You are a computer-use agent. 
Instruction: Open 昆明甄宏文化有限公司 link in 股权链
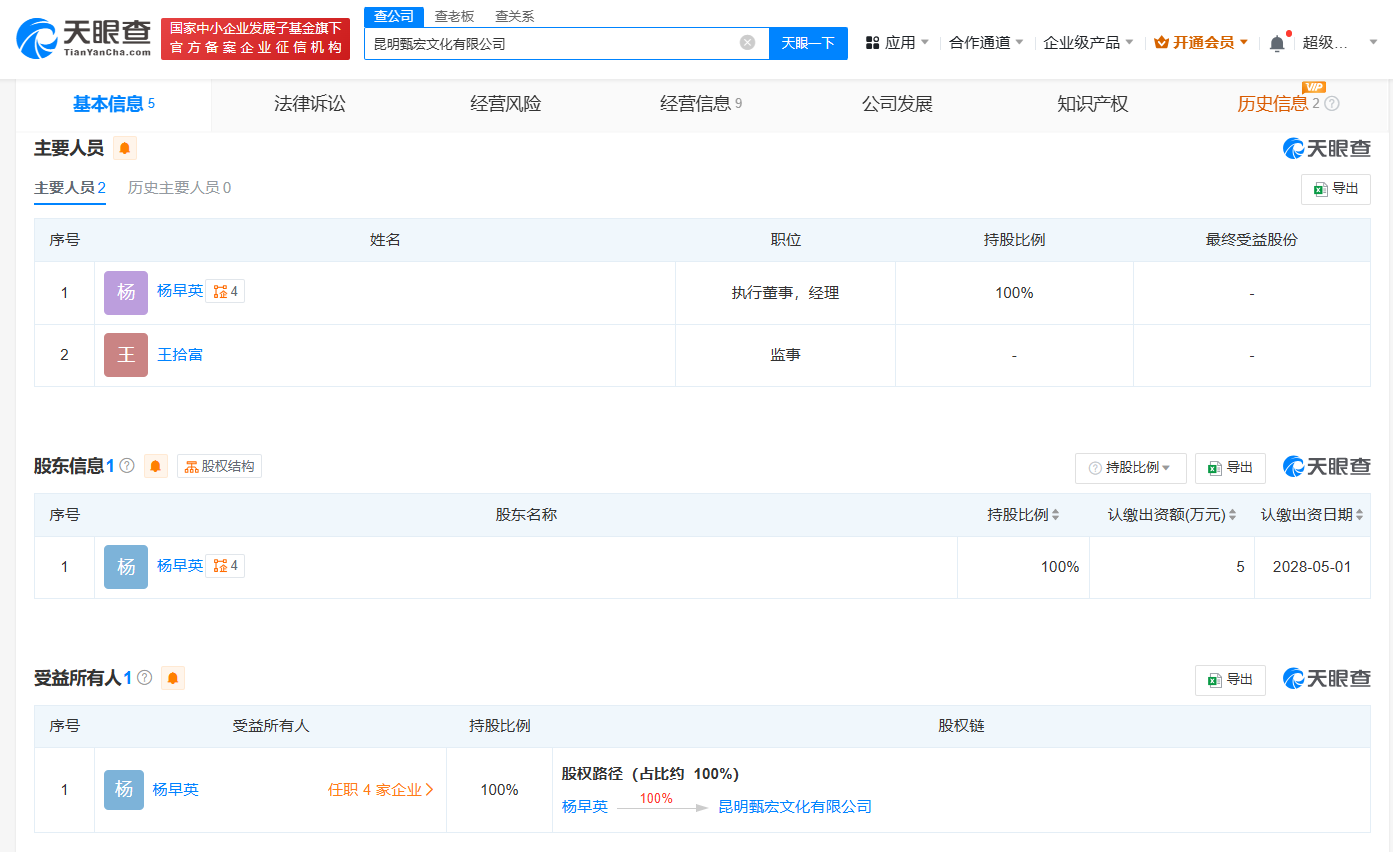tap(795, 807)
